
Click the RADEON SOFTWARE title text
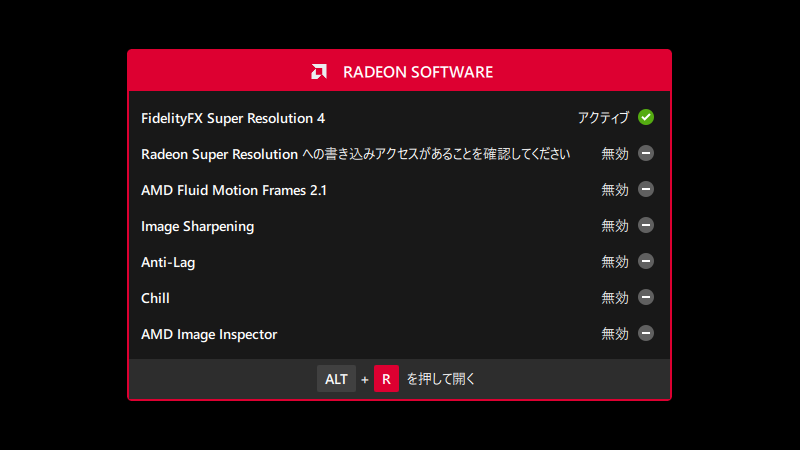click(x=418, y=72)
